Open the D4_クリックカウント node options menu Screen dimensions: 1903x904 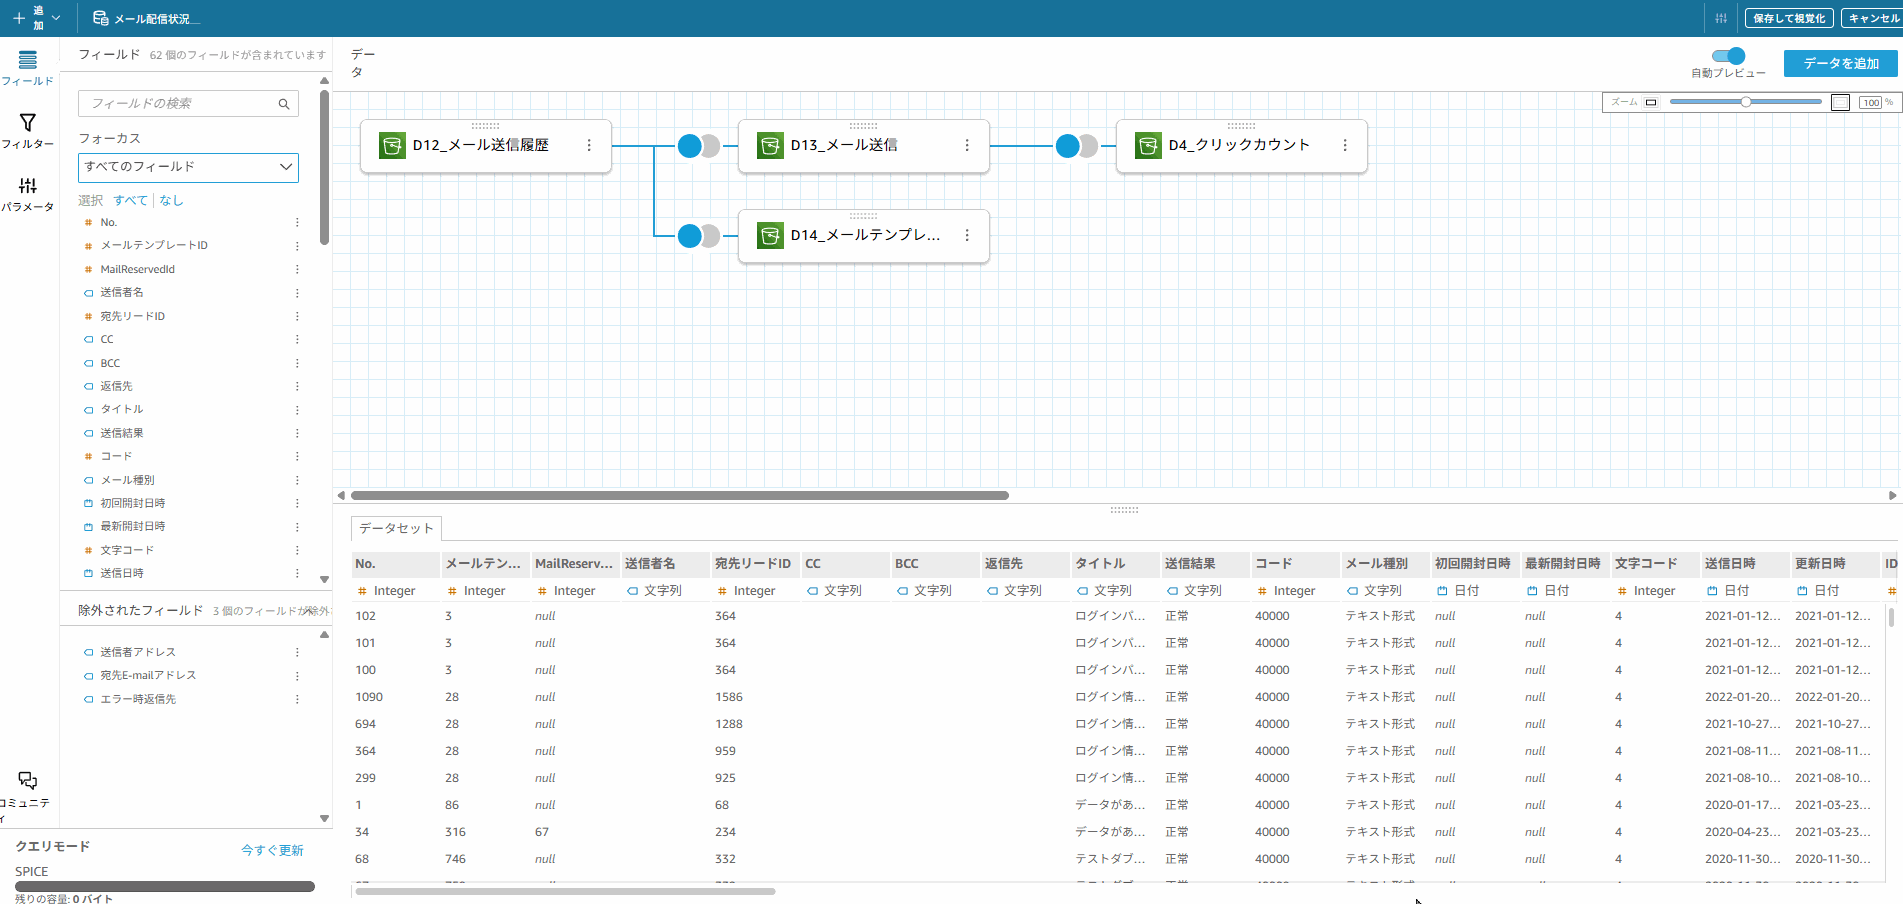click(x=1345, y=145)
